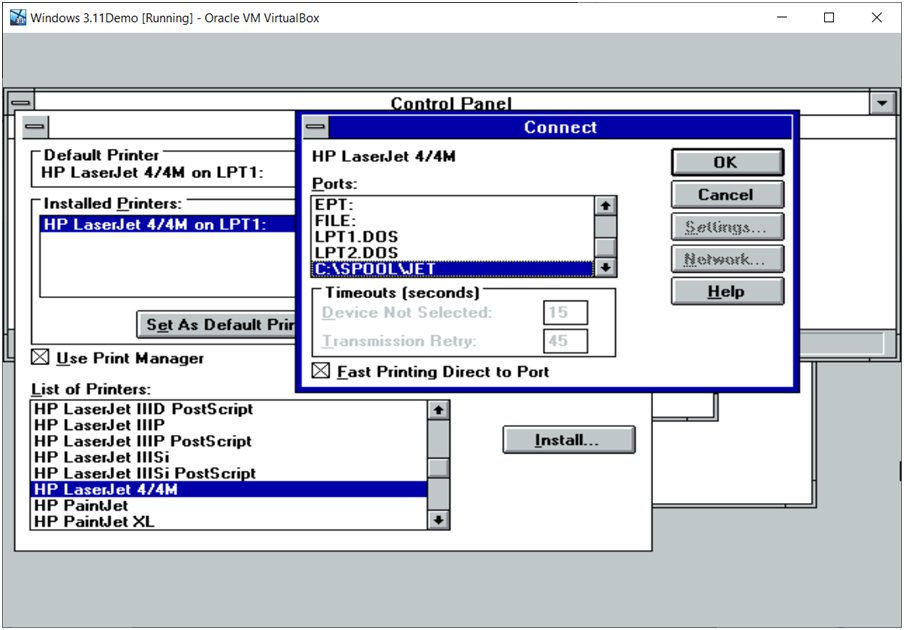Select HP LaserJet IIISi PostScript

coord(228,474)
